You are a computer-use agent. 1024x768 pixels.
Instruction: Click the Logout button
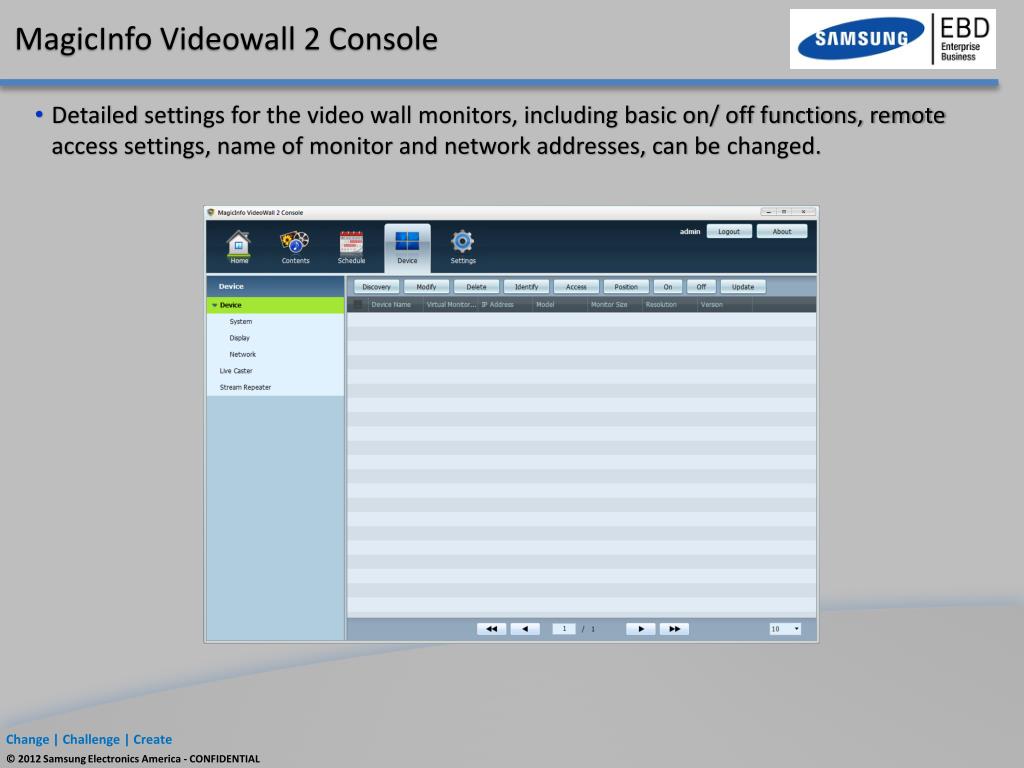tap(729, 231)
